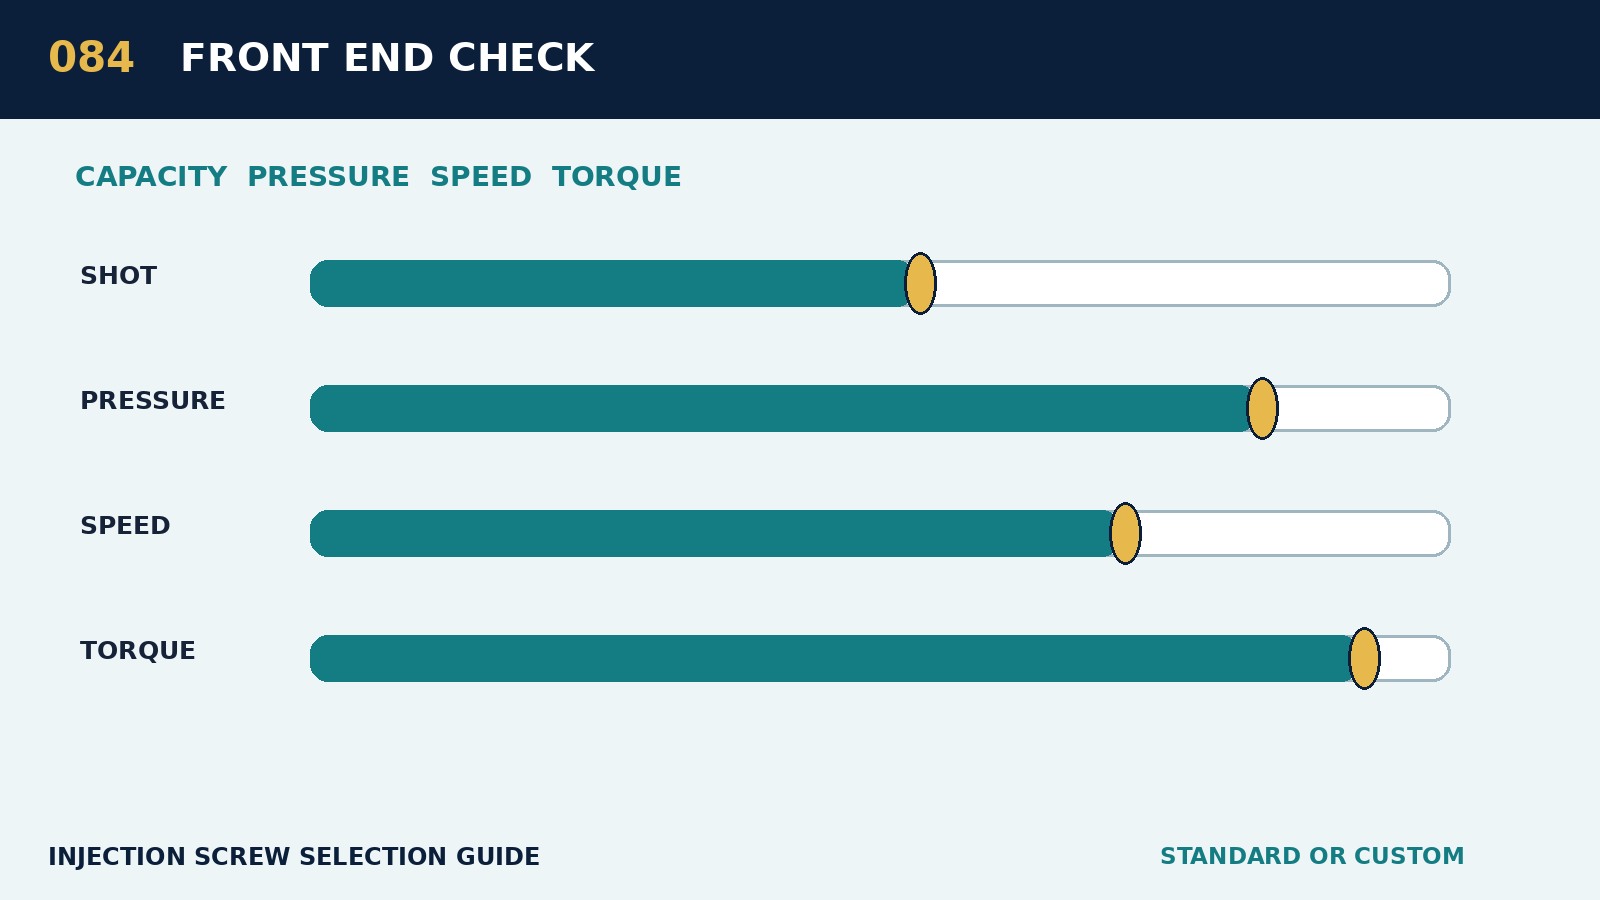1600x900 pixels.
Task: Select the SPEED heading tab at top
Action: [481, 177]
